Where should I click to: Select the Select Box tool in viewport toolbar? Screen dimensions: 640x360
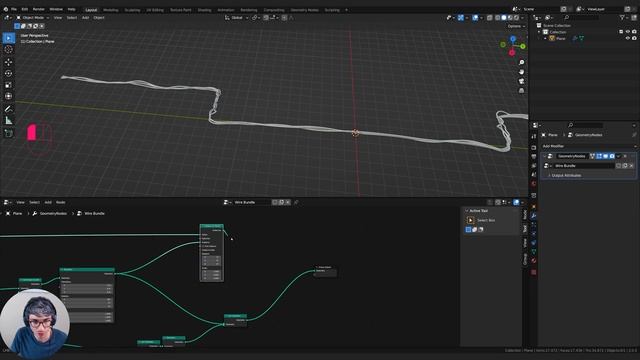9,38
